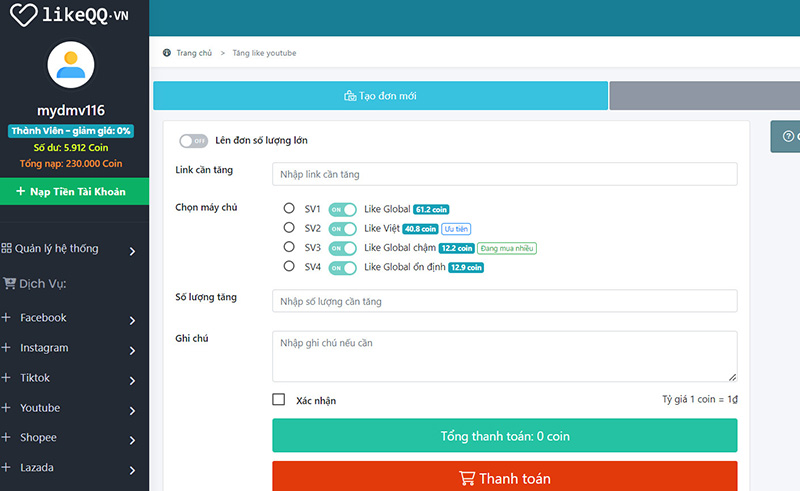Click the Nhập link cần tăng field
This screenshot has height=491, width=800.
(504, 174)
